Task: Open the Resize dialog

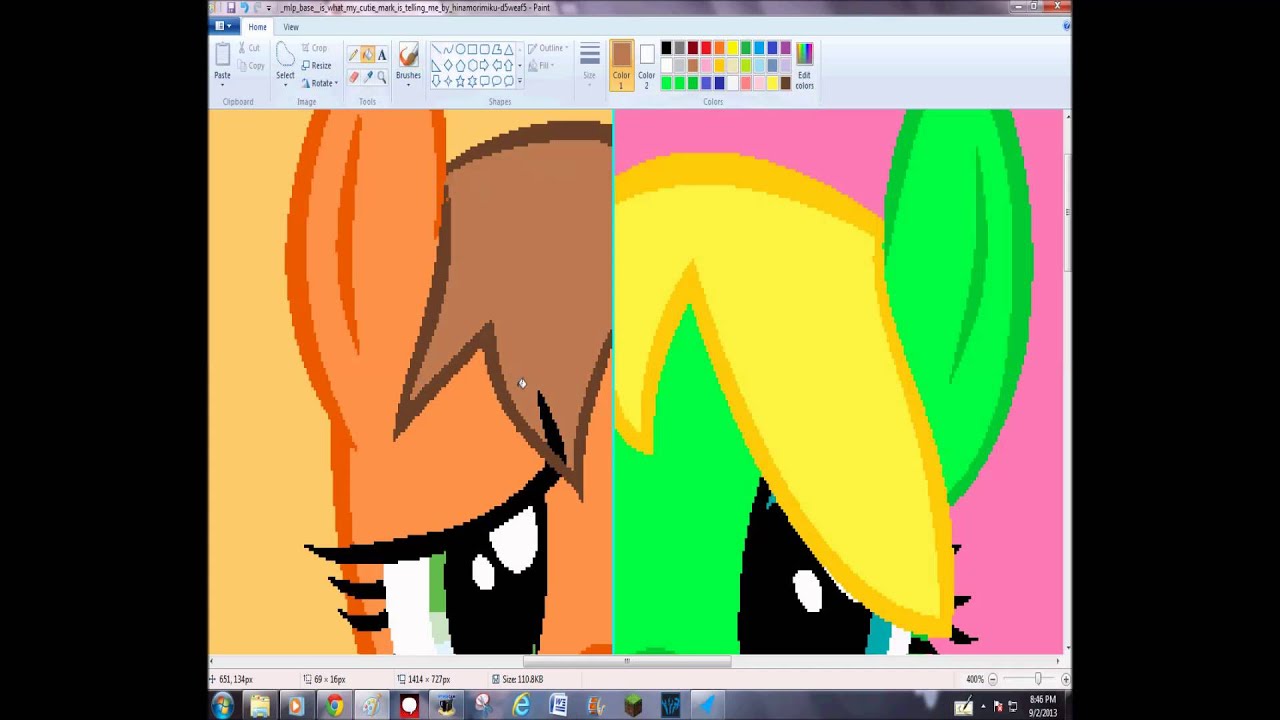Action: [x=317, y=66]
